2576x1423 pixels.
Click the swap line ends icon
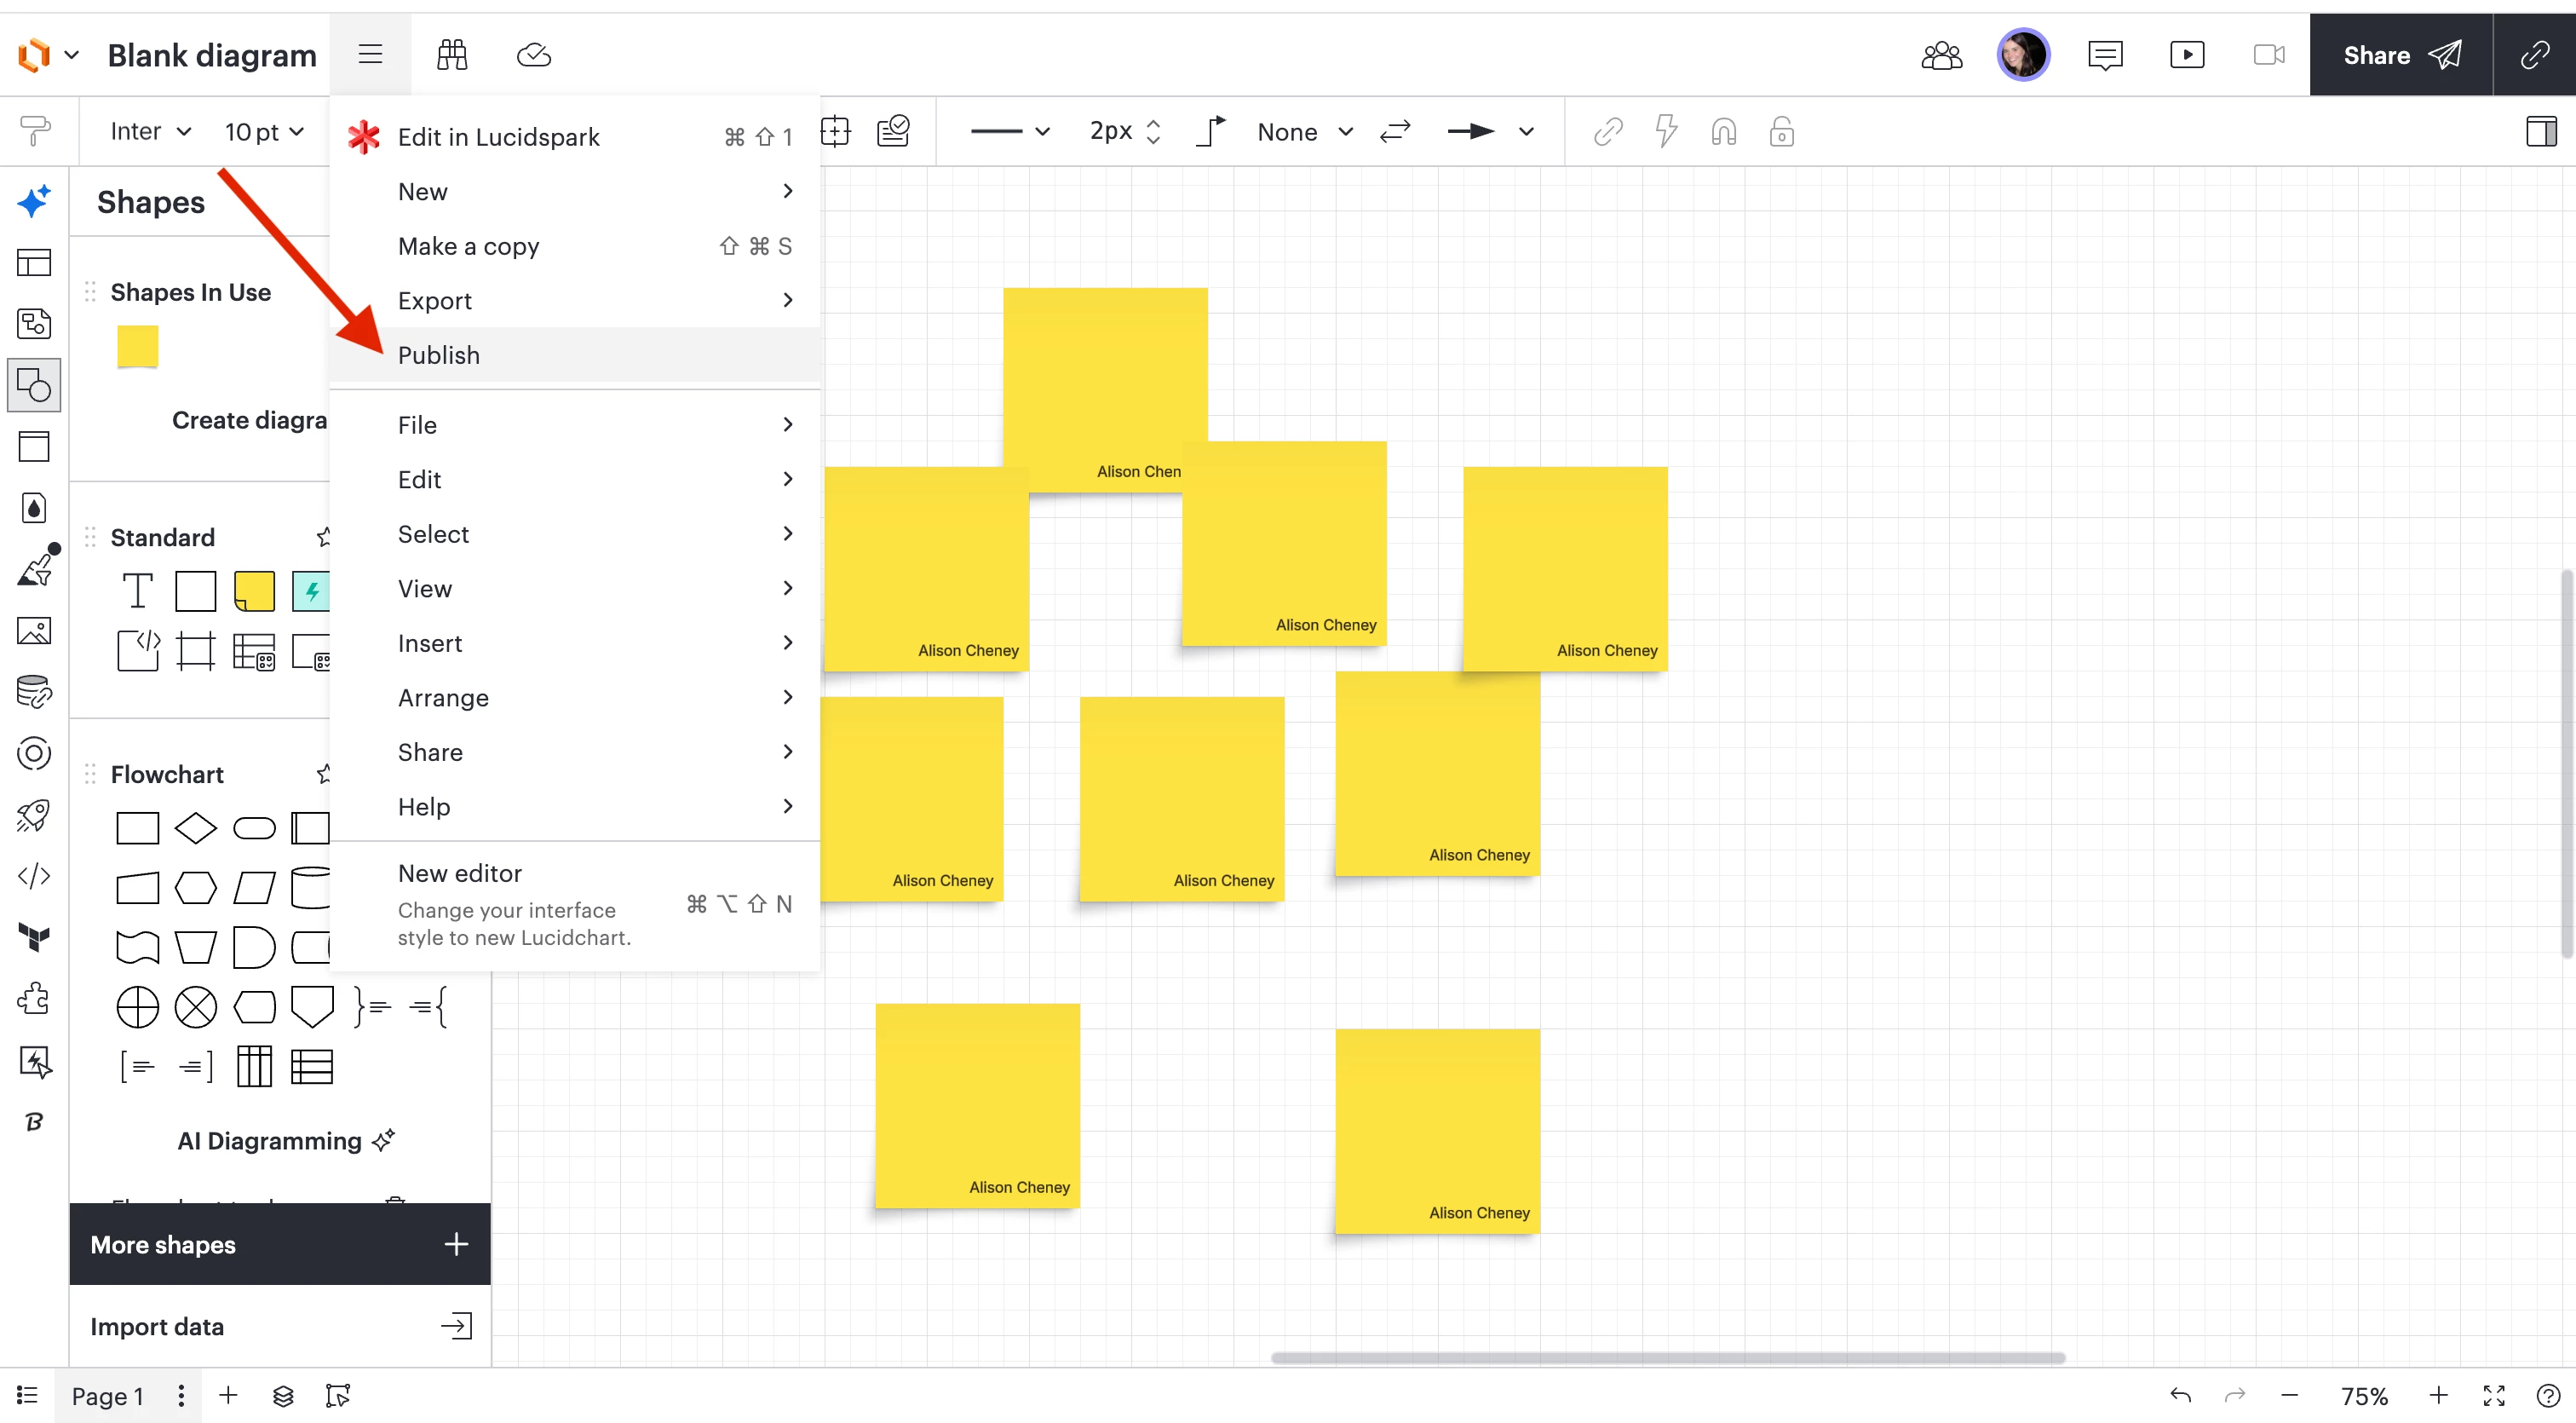[x=1395, y=131]
